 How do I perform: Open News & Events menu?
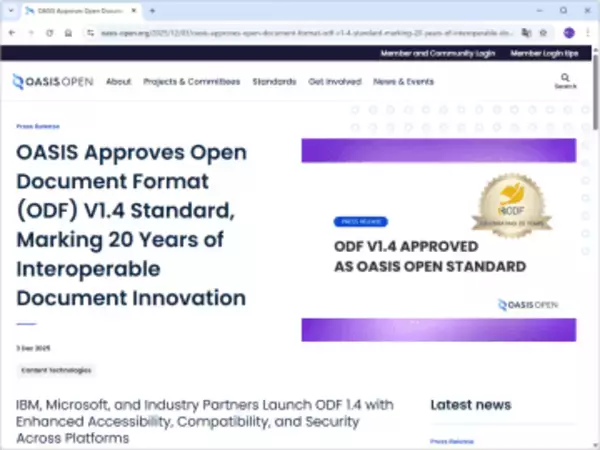pyautogui.click(x=403, y=82)
